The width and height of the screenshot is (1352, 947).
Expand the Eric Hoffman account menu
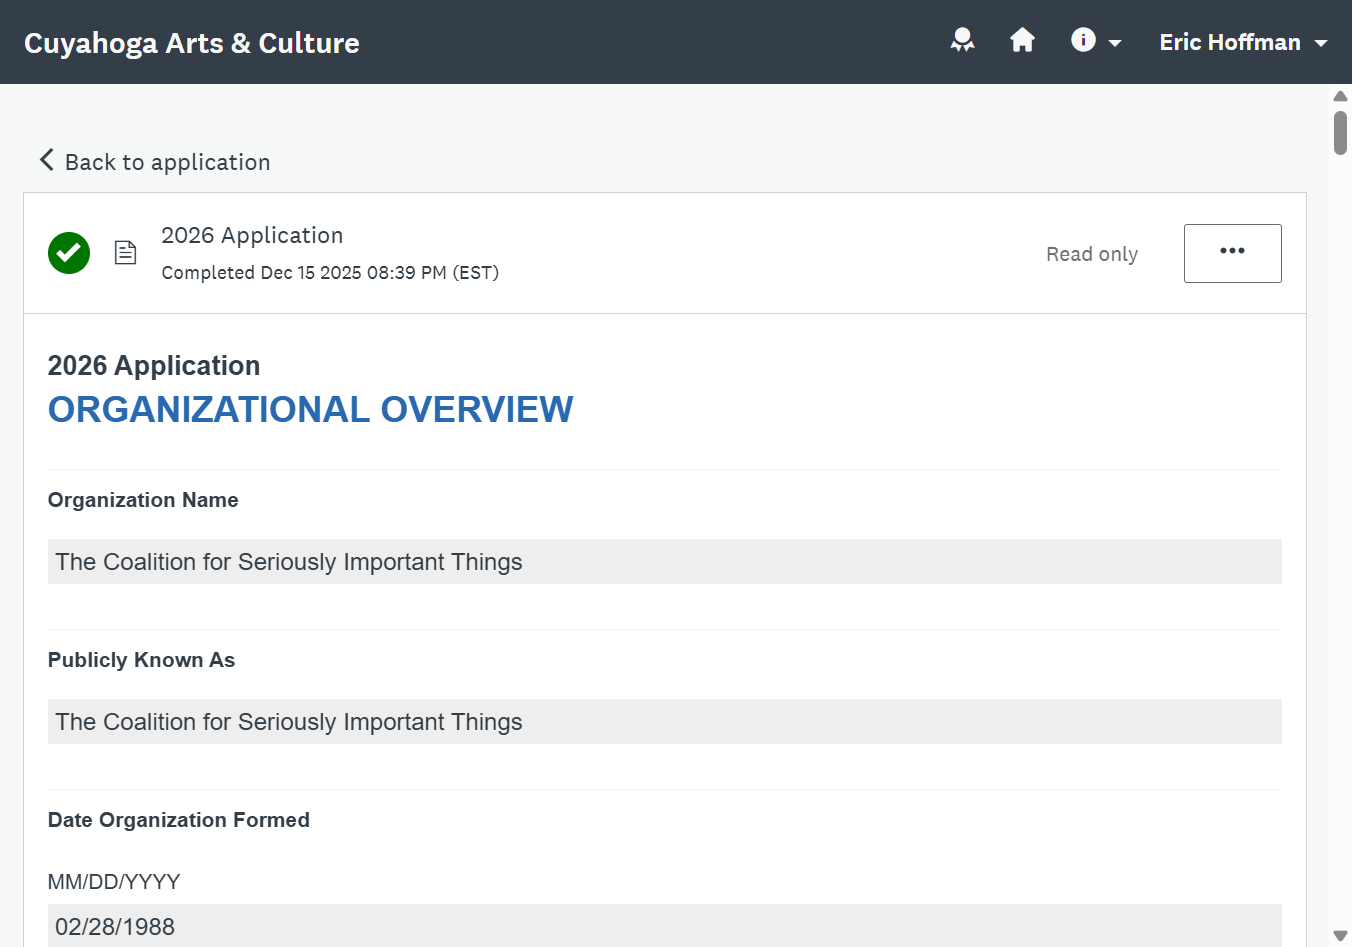(x=1243, y=42)
